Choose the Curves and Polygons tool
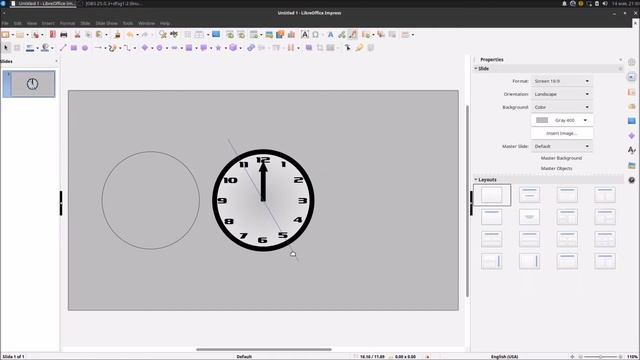This screenshot has height=360, width=640. click(x=113, y=48)
